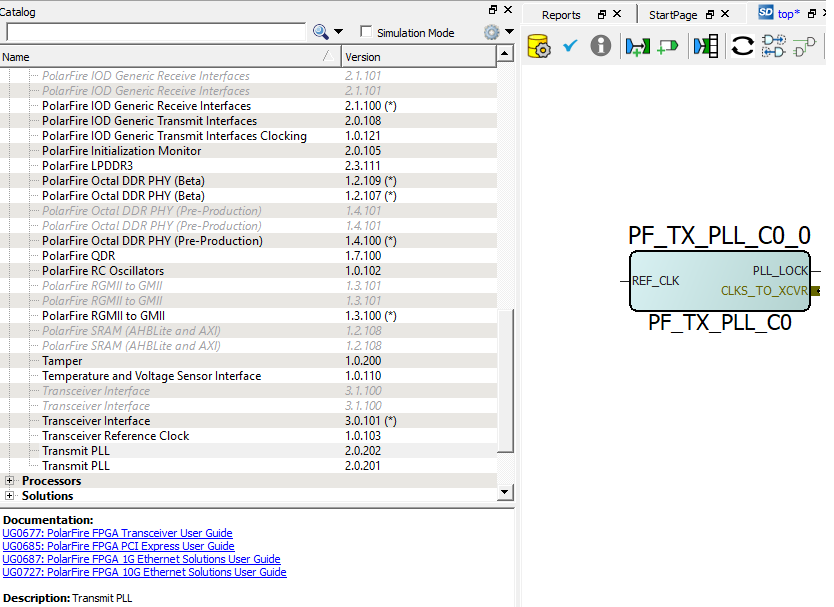Click the black circular arrows sync icon
834x607 pixels.
(742, 46)
